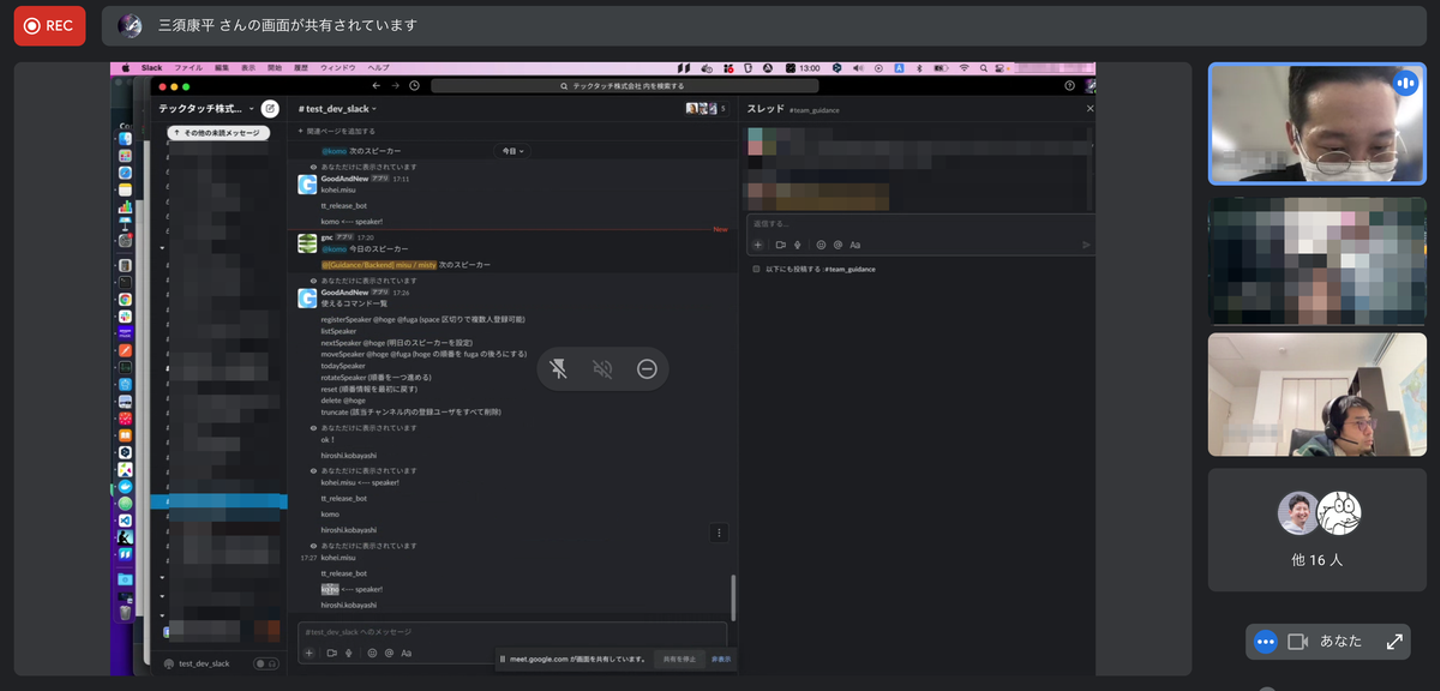
Task: Click the #test_dev_slack message input field
Action: 512,632
